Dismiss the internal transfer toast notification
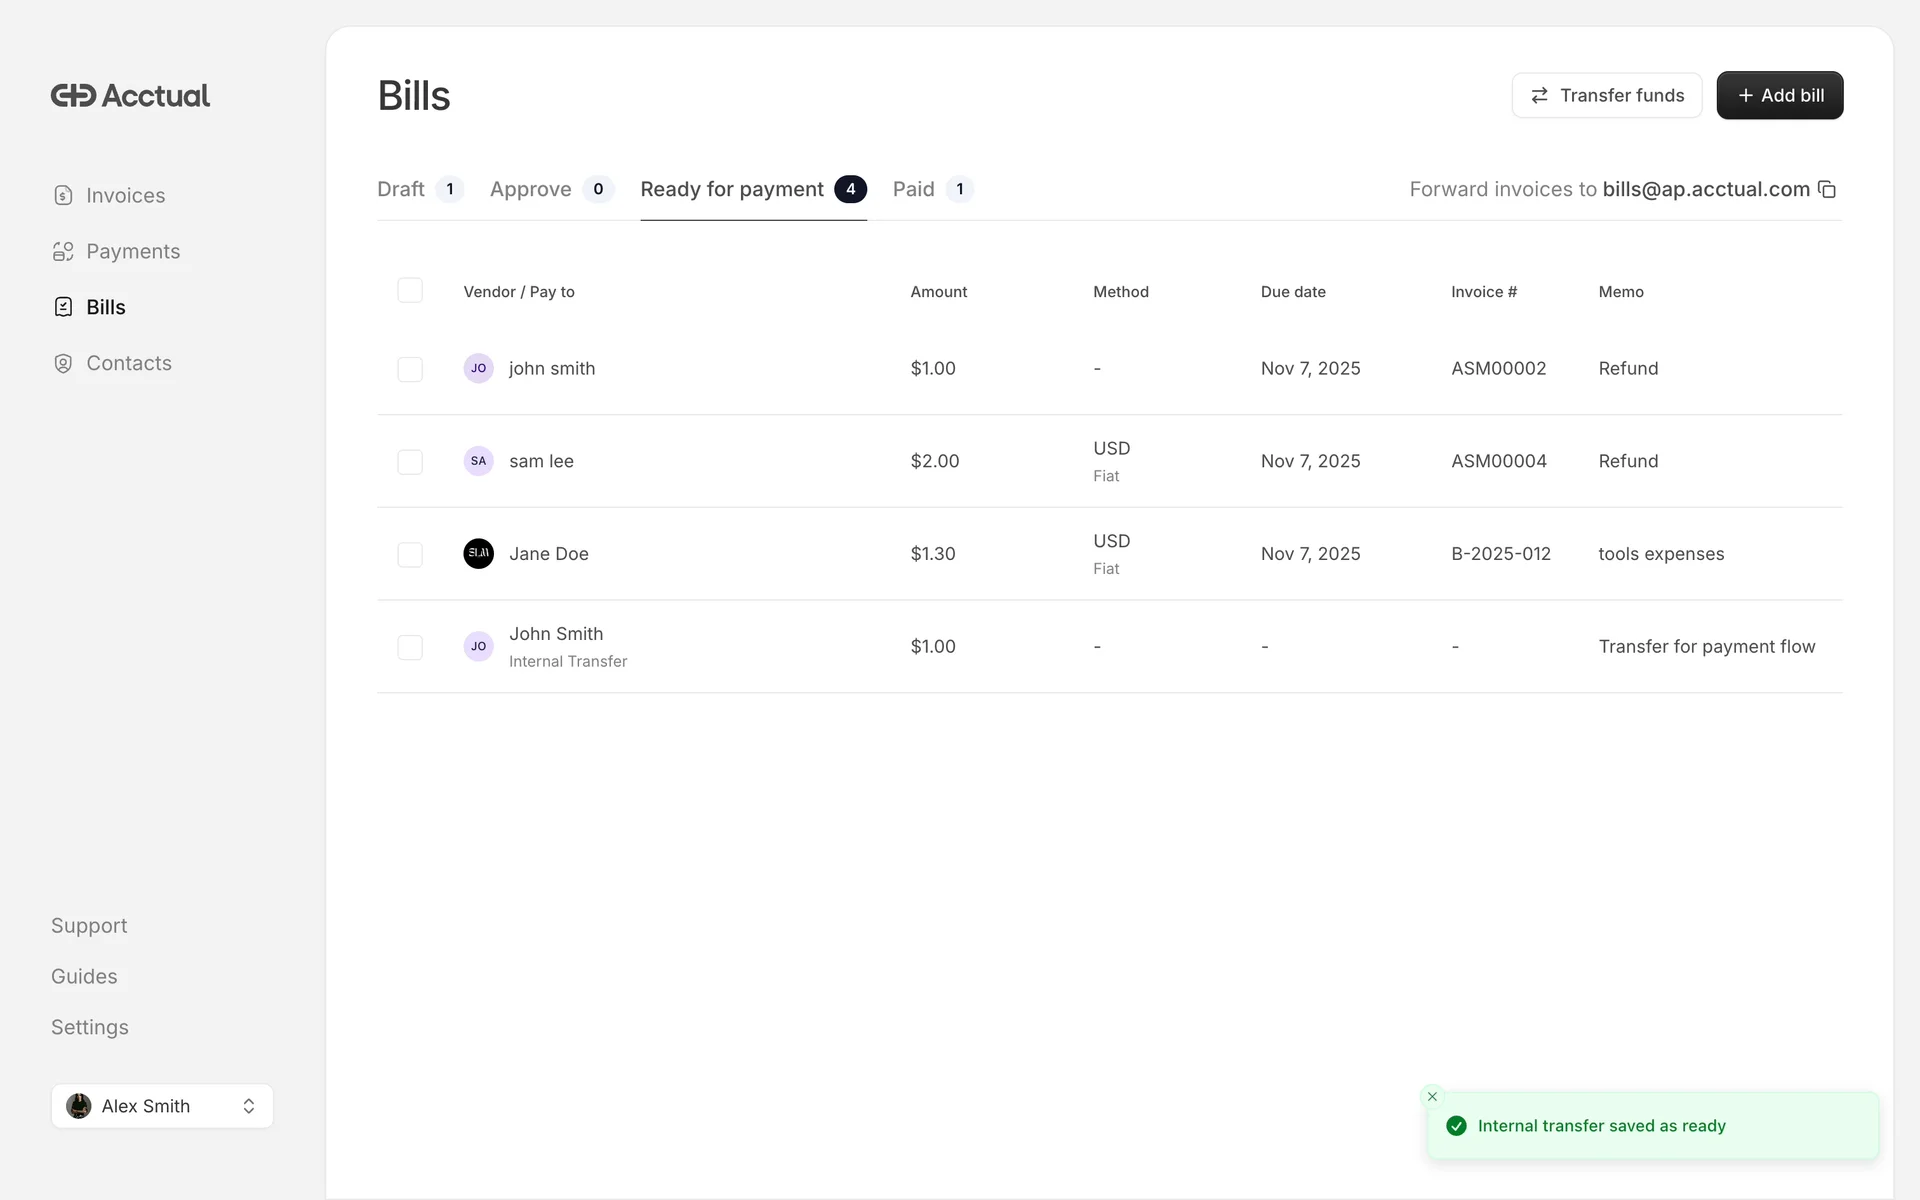The height and width of the screenshot is (1200, 1920). pos(1432,1097)
